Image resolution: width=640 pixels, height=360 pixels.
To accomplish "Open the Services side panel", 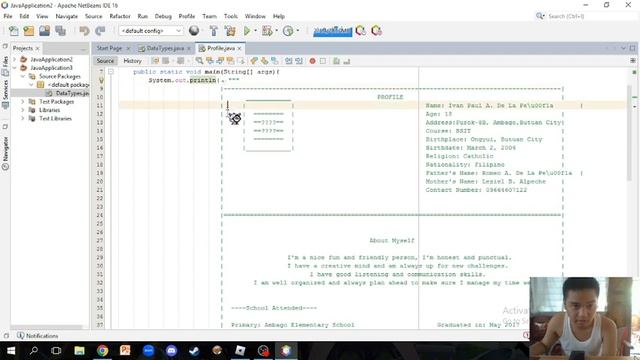I will (5, 93).
